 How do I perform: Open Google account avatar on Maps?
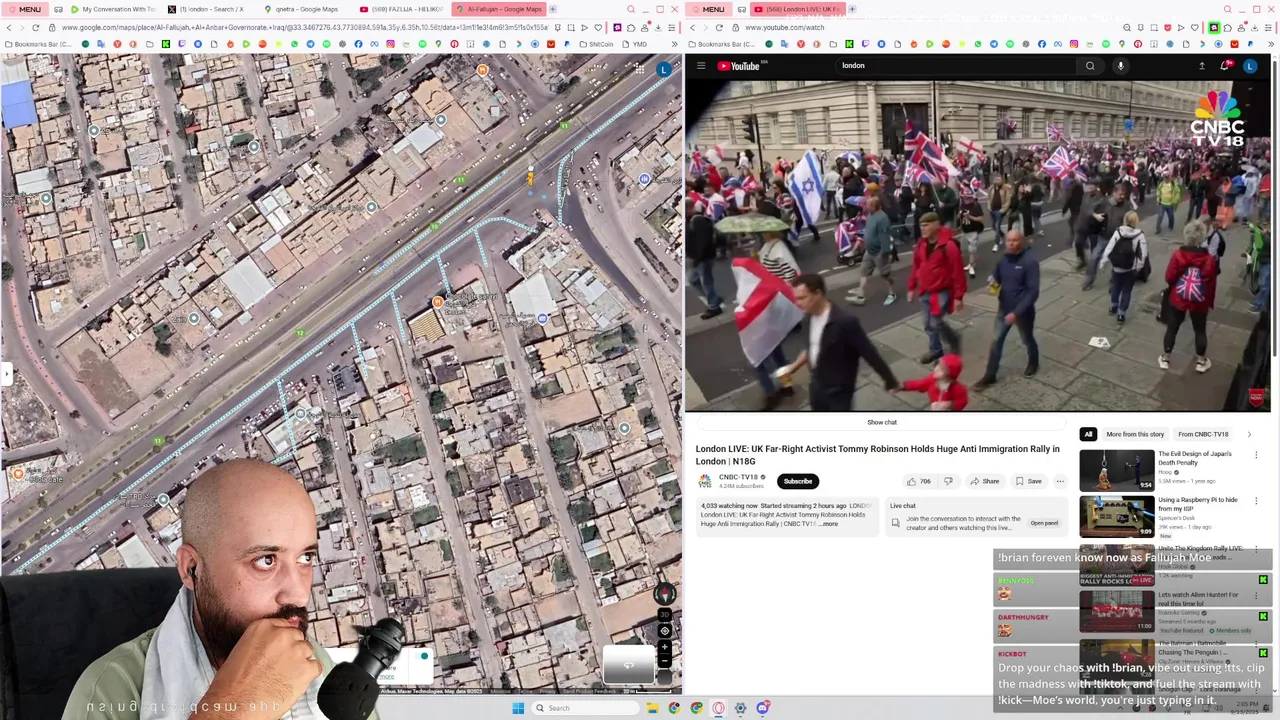tap(663, 69)
